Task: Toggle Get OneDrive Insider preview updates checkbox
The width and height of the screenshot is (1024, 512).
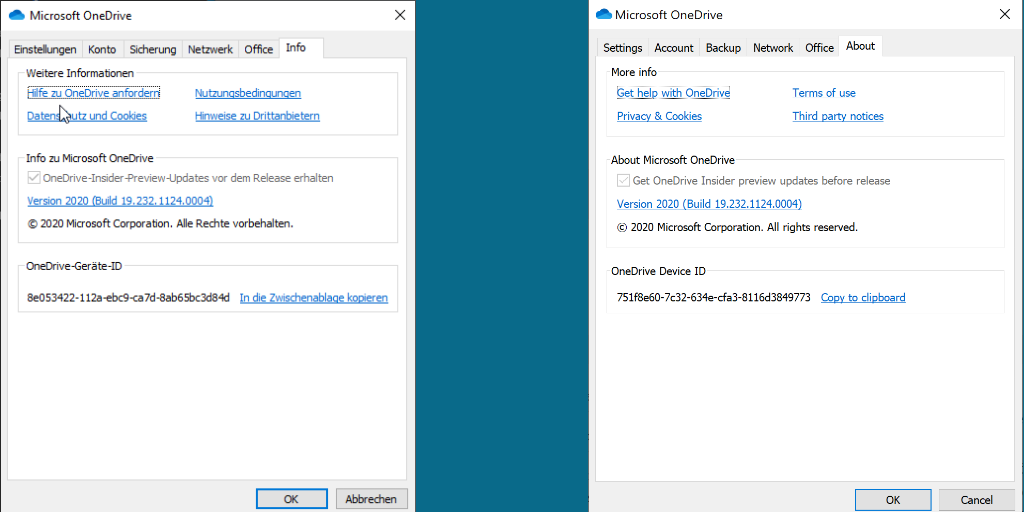Action: pos(623,181)
